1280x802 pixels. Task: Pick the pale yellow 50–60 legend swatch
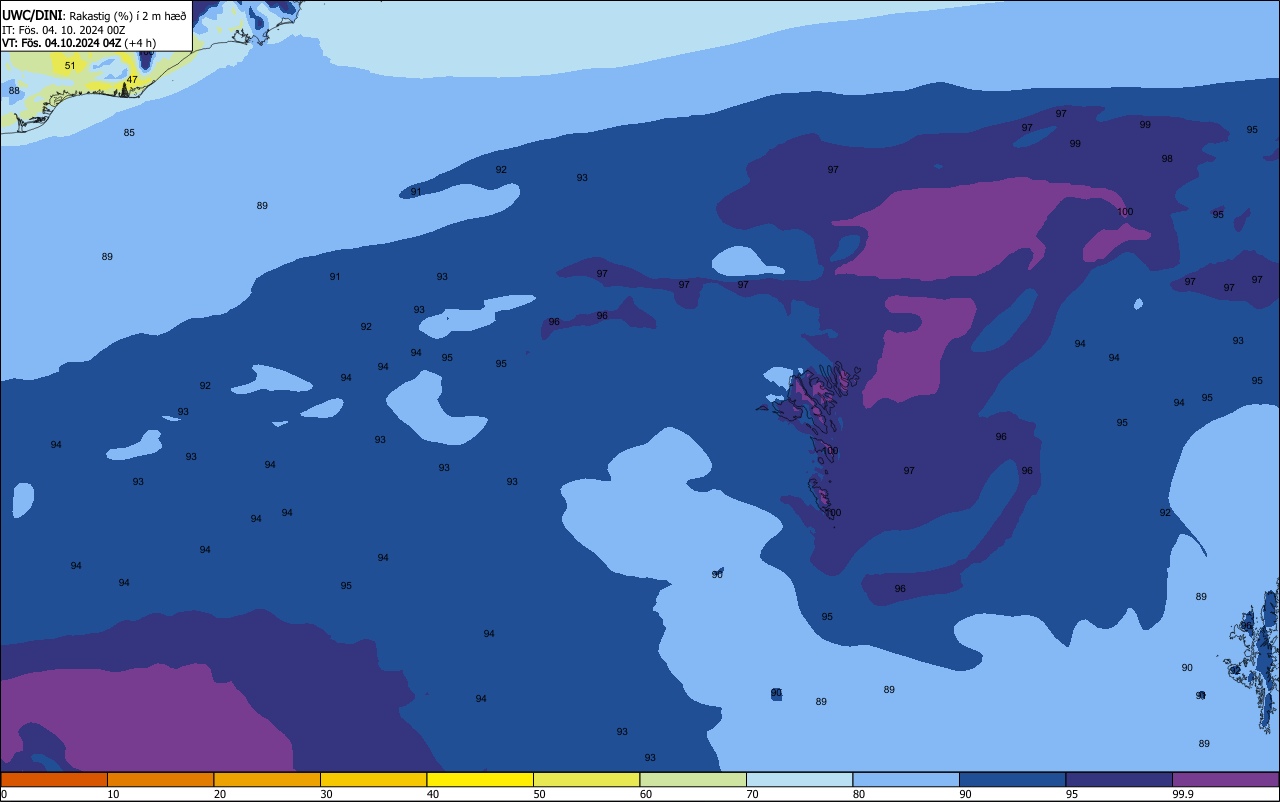pyautogui.click(x=586, y=779)
